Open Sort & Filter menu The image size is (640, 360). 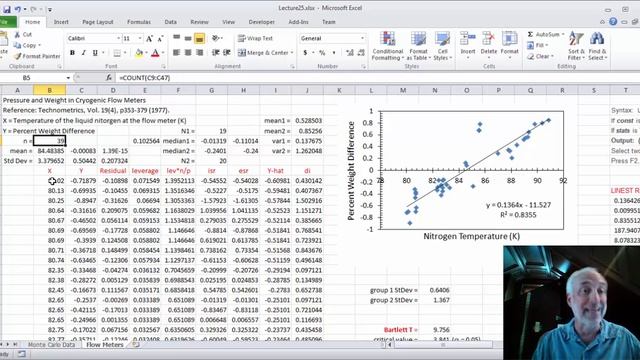coord(576,46)
